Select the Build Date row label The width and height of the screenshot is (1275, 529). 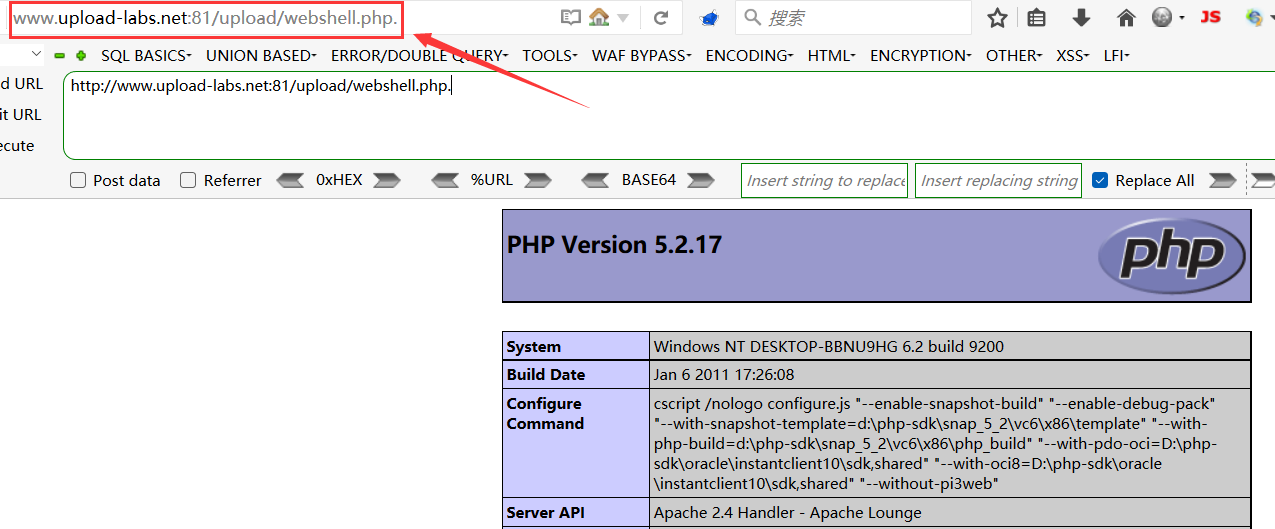pyautogui.click(x=546, y=375)
